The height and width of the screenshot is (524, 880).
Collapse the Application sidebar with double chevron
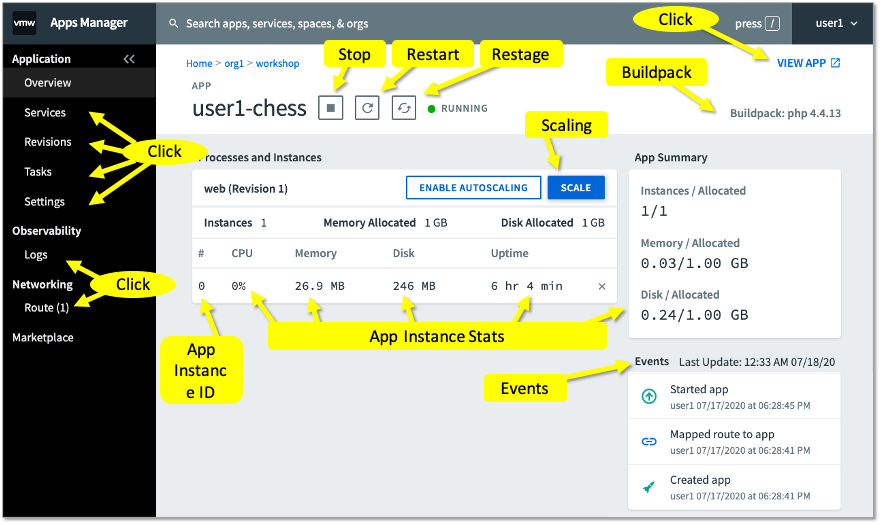click(129, 59)
